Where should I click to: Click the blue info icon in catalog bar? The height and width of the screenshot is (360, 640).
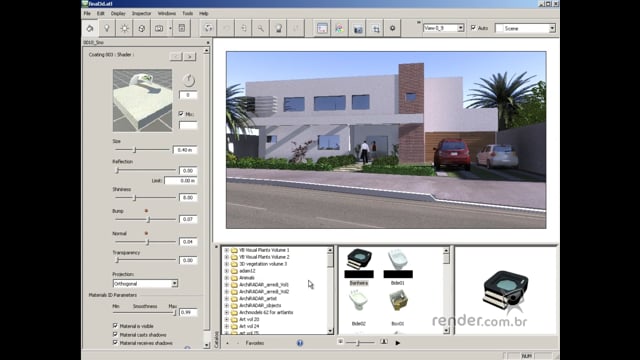300,343
